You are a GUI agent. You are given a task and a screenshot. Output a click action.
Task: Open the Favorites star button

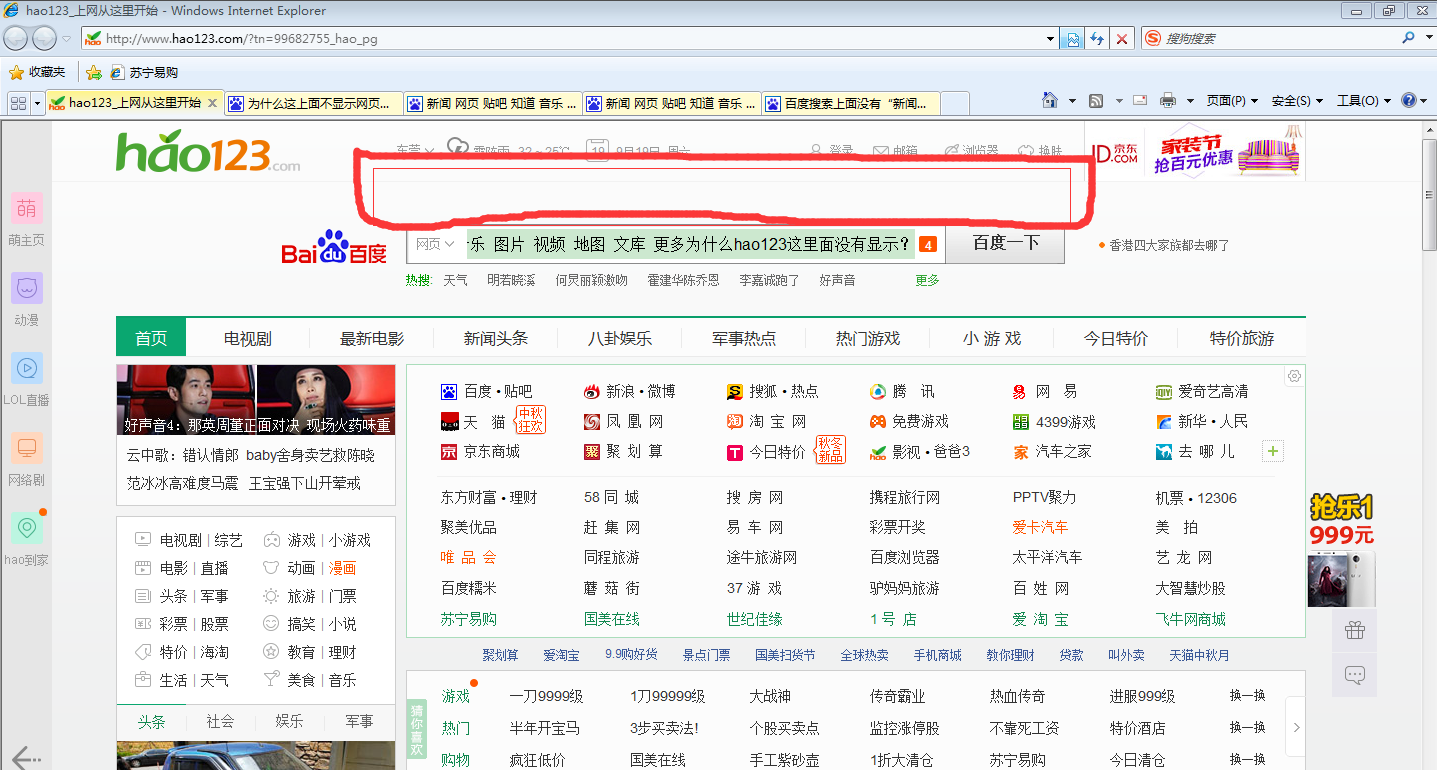click(x=16, y=72)
